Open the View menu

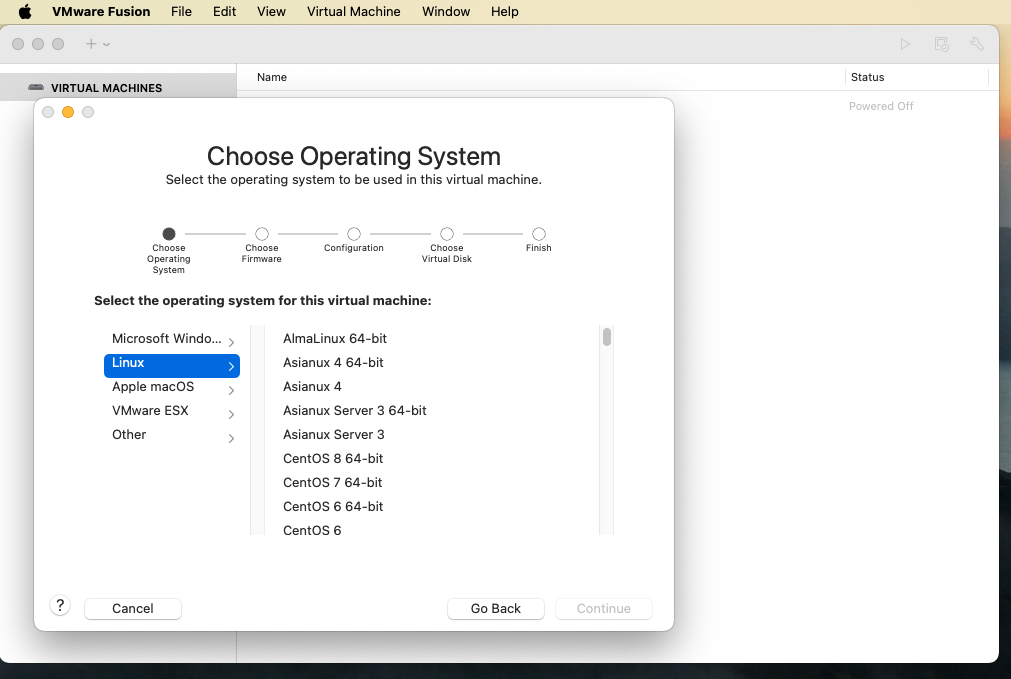tap(271, 12)
